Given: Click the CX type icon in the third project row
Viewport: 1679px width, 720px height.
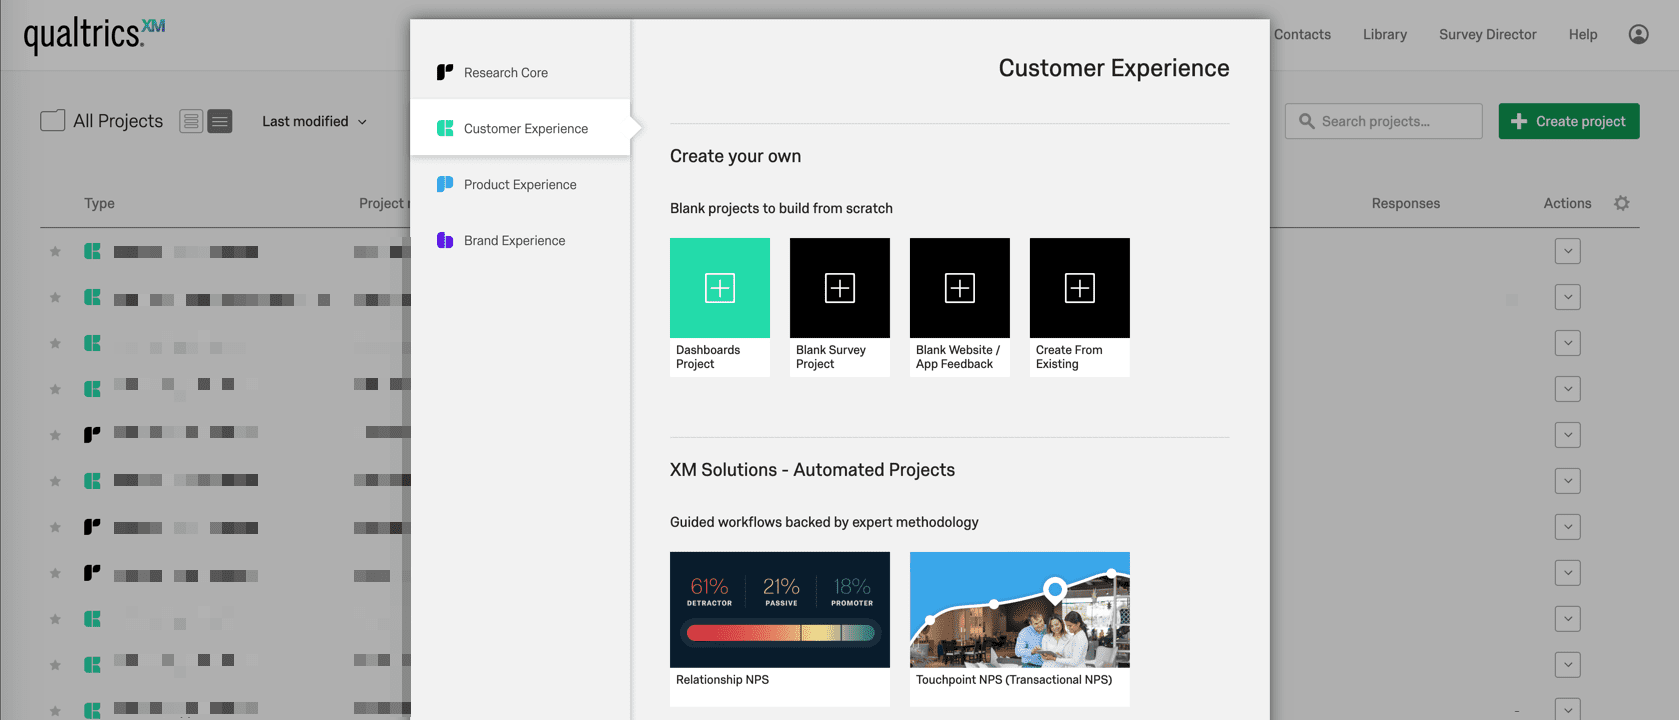Looking at the screenshot, I should coord(92,343).
